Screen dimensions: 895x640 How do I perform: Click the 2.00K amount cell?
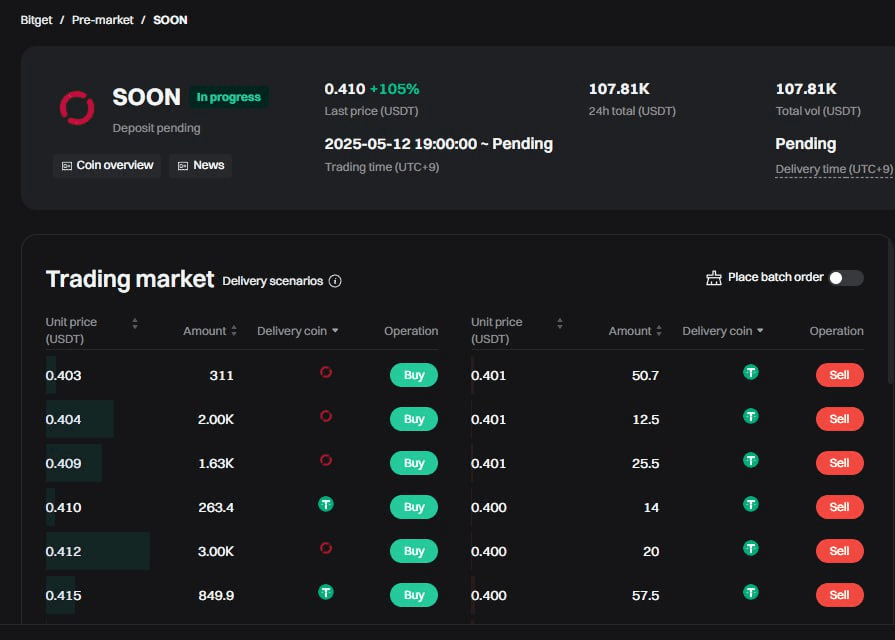pyautogui.click(x=216, y=420)
